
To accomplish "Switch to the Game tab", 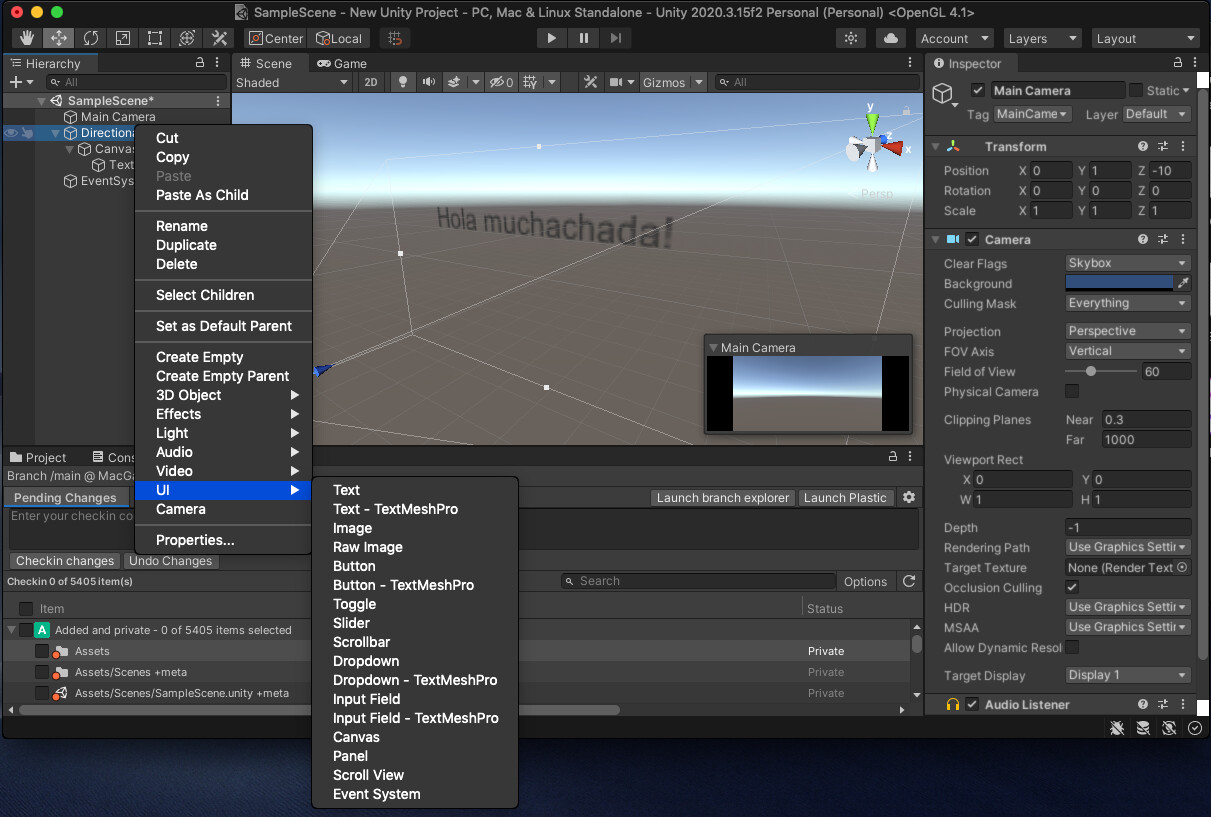I will [341, 63].
